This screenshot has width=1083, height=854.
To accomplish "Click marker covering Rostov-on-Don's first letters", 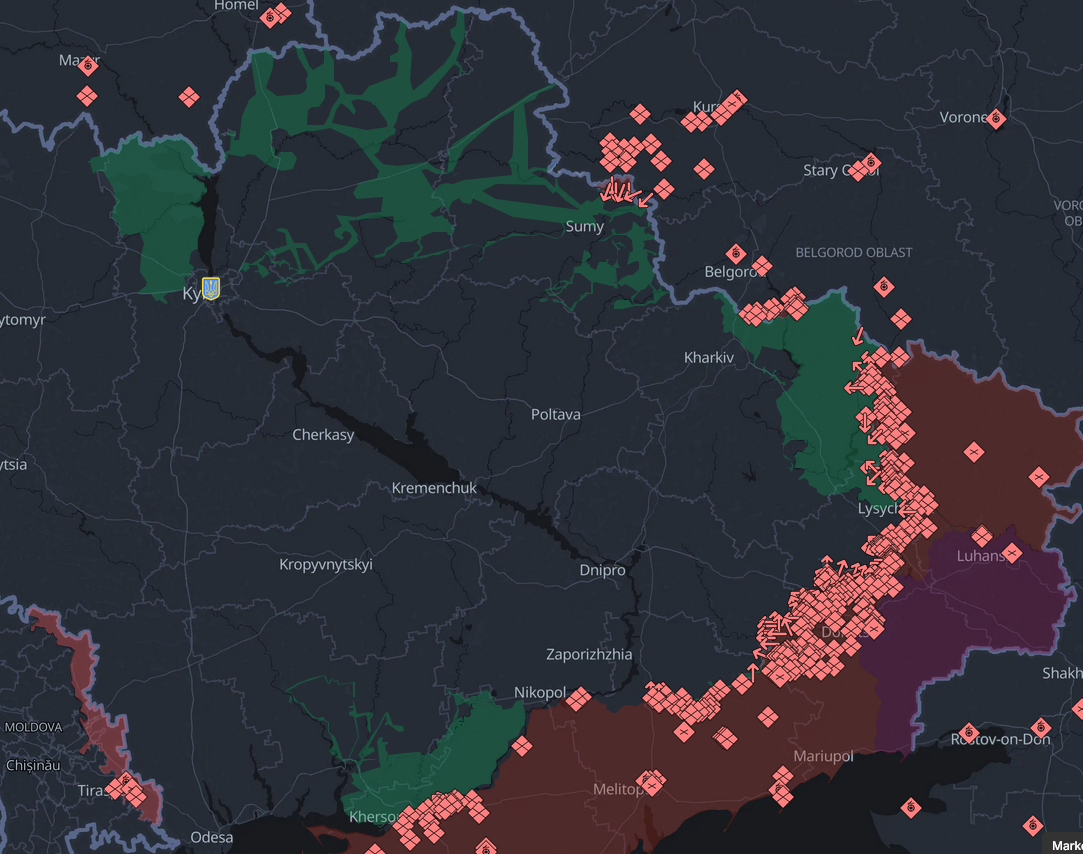I will coord(968,733).
